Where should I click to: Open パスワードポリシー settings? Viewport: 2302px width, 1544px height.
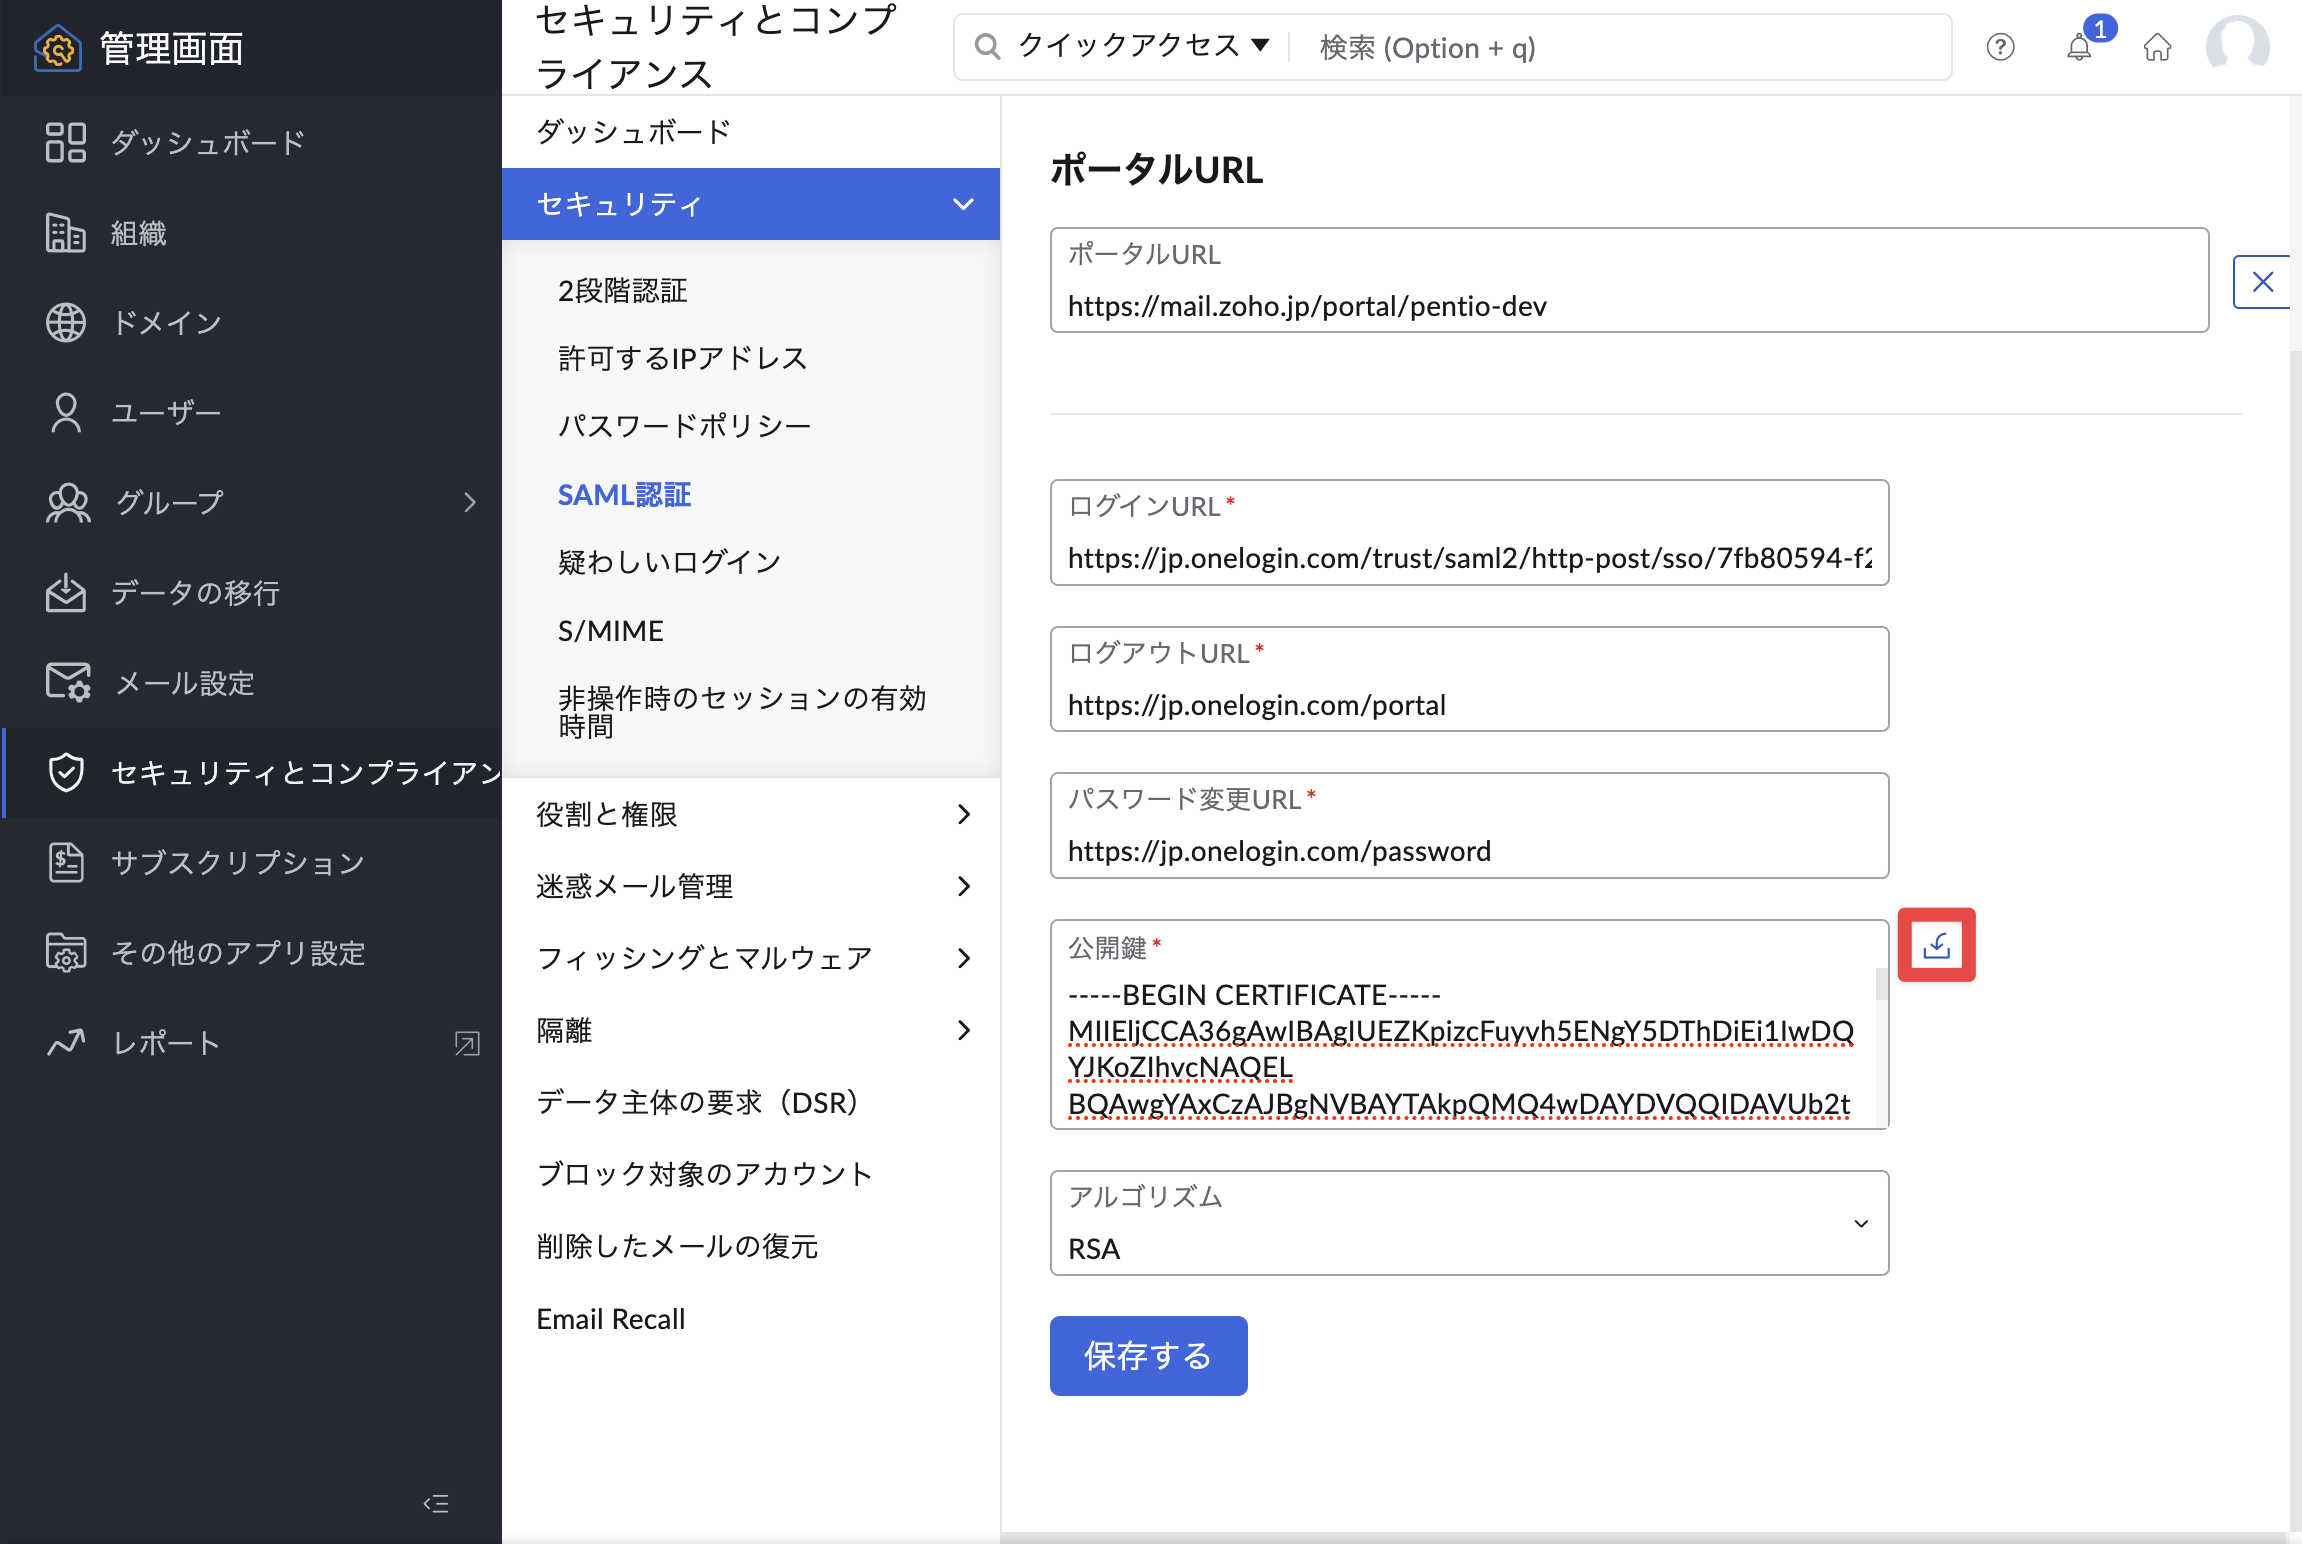685,426
